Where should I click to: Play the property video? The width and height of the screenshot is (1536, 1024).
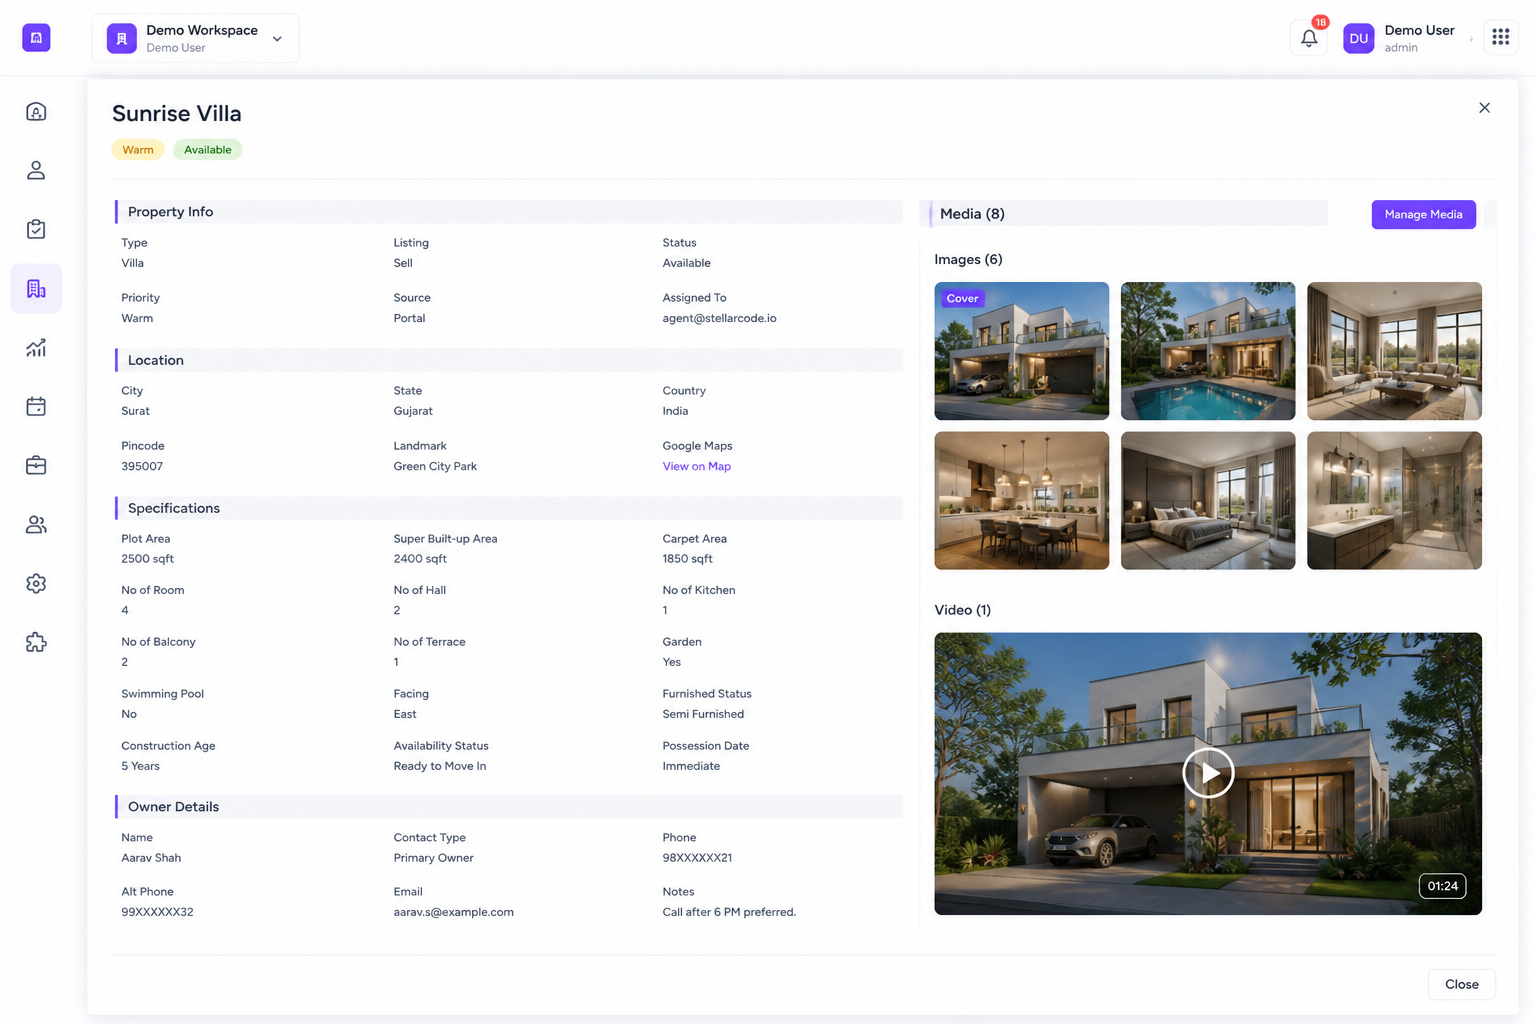pos(1208,773)
